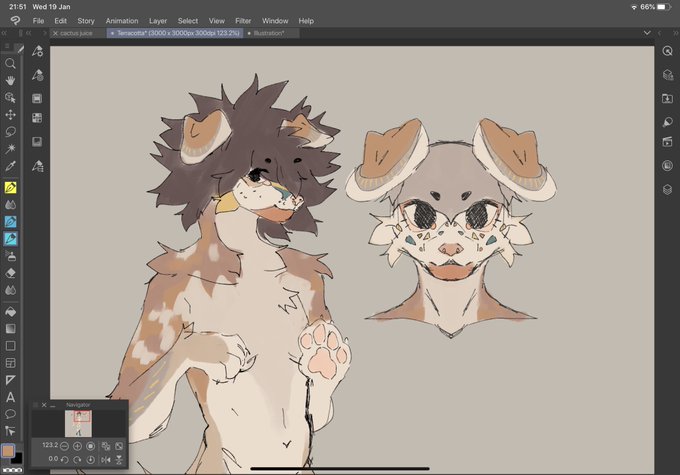The width and height of the screenshot is (680, 475).
Task: Rotate canvas right in Navigator
Action: (x=77, y=459)
